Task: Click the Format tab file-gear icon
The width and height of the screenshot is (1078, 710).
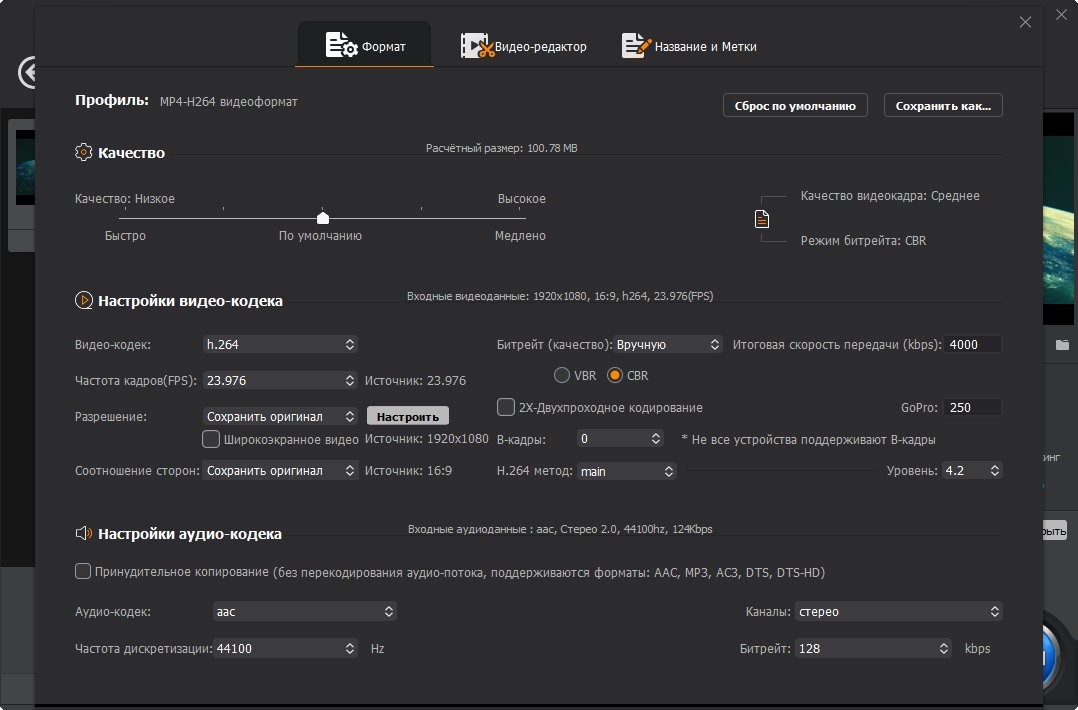Action: [x=341, y=45]
